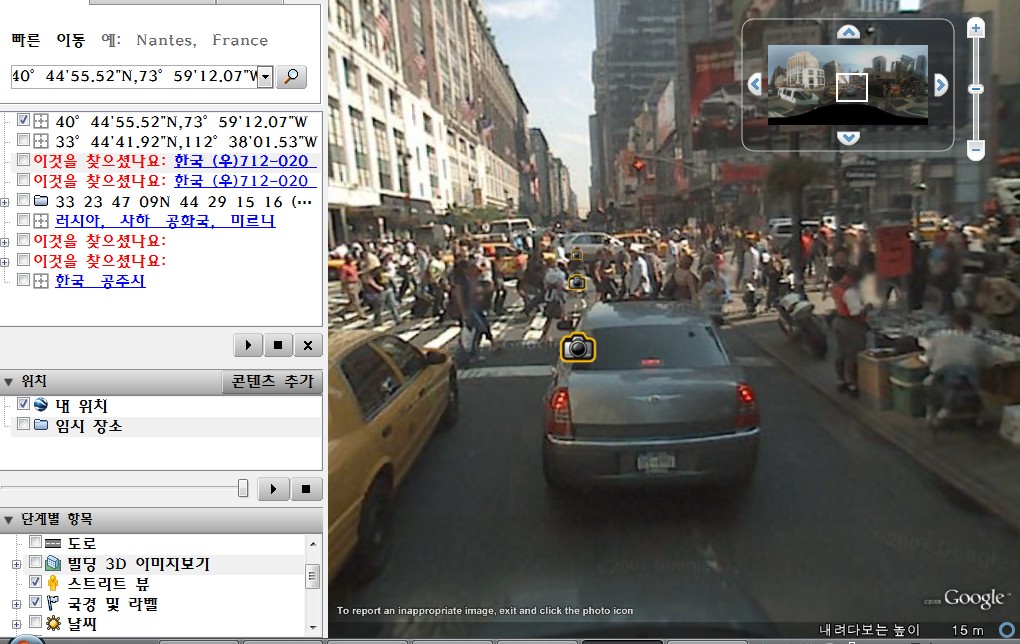Click the 콘텐츠 추가 button

(273, 381)
